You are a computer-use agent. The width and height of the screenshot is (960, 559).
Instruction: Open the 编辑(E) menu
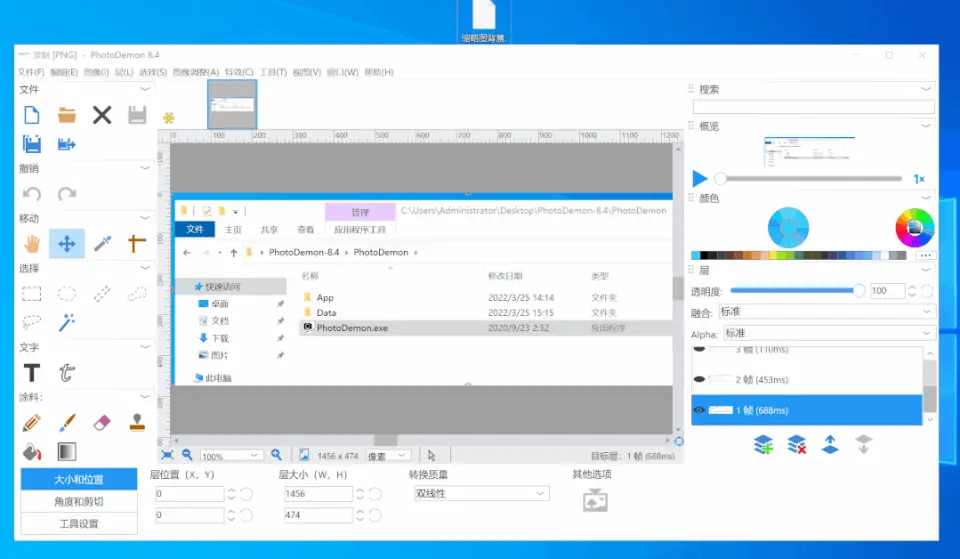click(64, 72)
